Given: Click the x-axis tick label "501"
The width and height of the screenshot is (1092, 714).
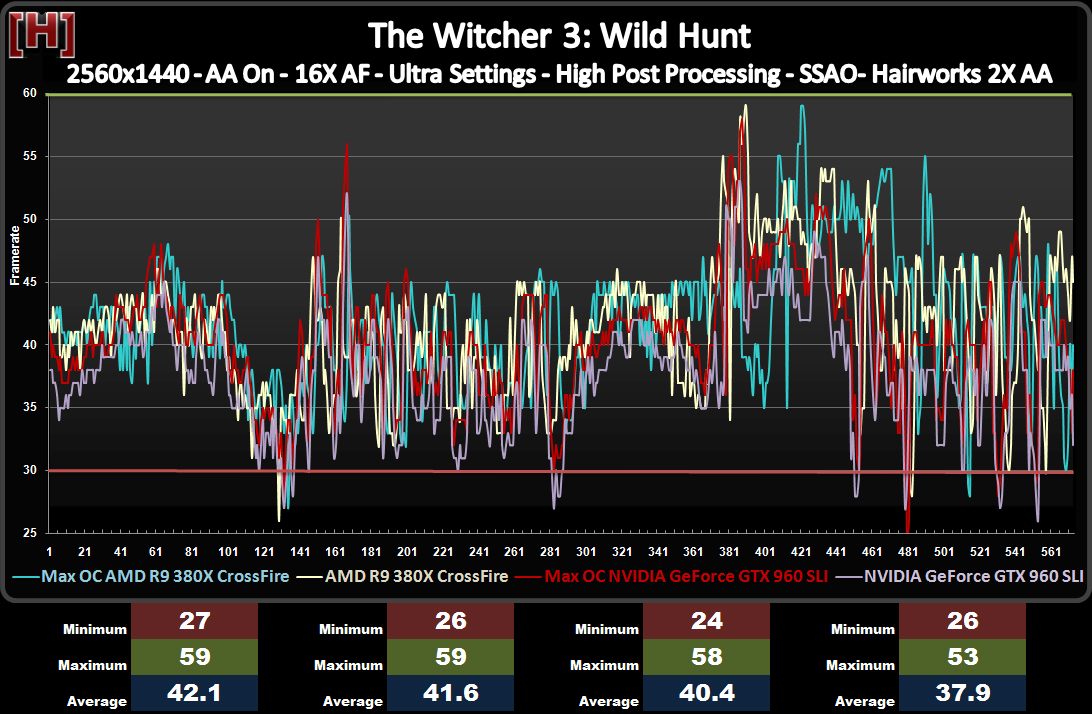Looking at the screenshot, I should [944, 552].
